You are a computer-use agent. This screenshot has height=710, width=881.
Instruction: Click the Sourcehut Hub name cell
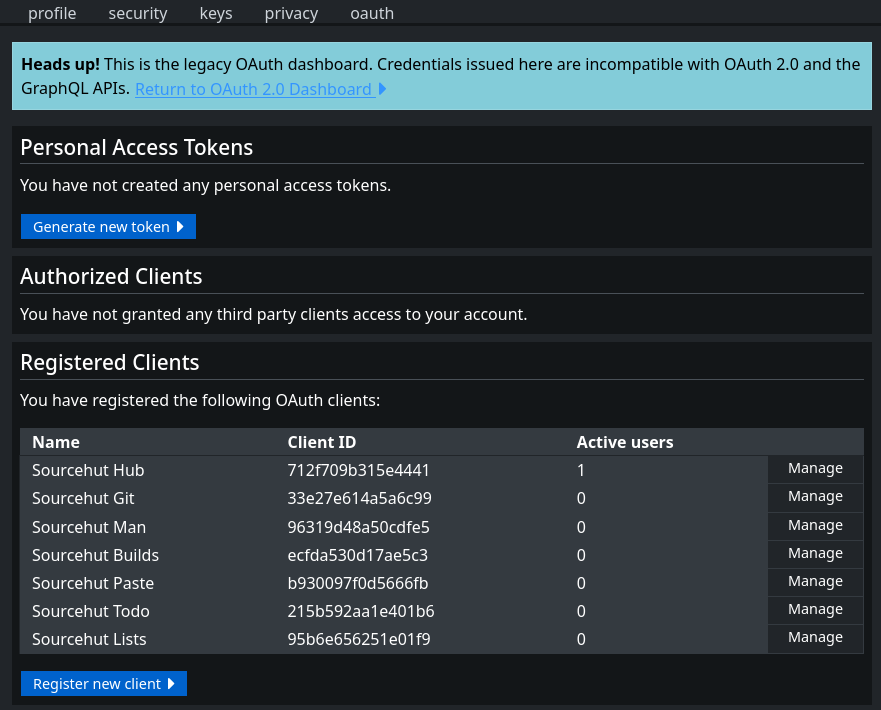click(88, 470)
